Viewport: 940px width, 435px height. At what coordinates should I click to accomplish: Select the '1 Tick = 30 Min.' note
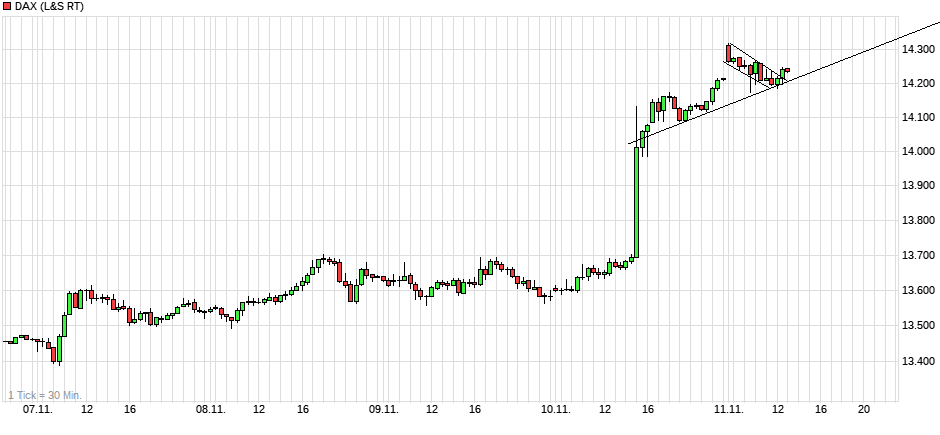(x=45, y=395)
